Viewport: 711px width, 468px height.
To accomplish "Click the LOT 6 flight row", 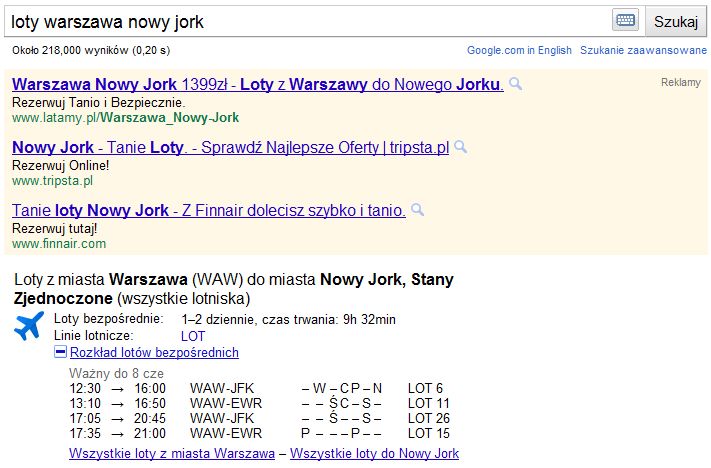I will tap(255, 388).
